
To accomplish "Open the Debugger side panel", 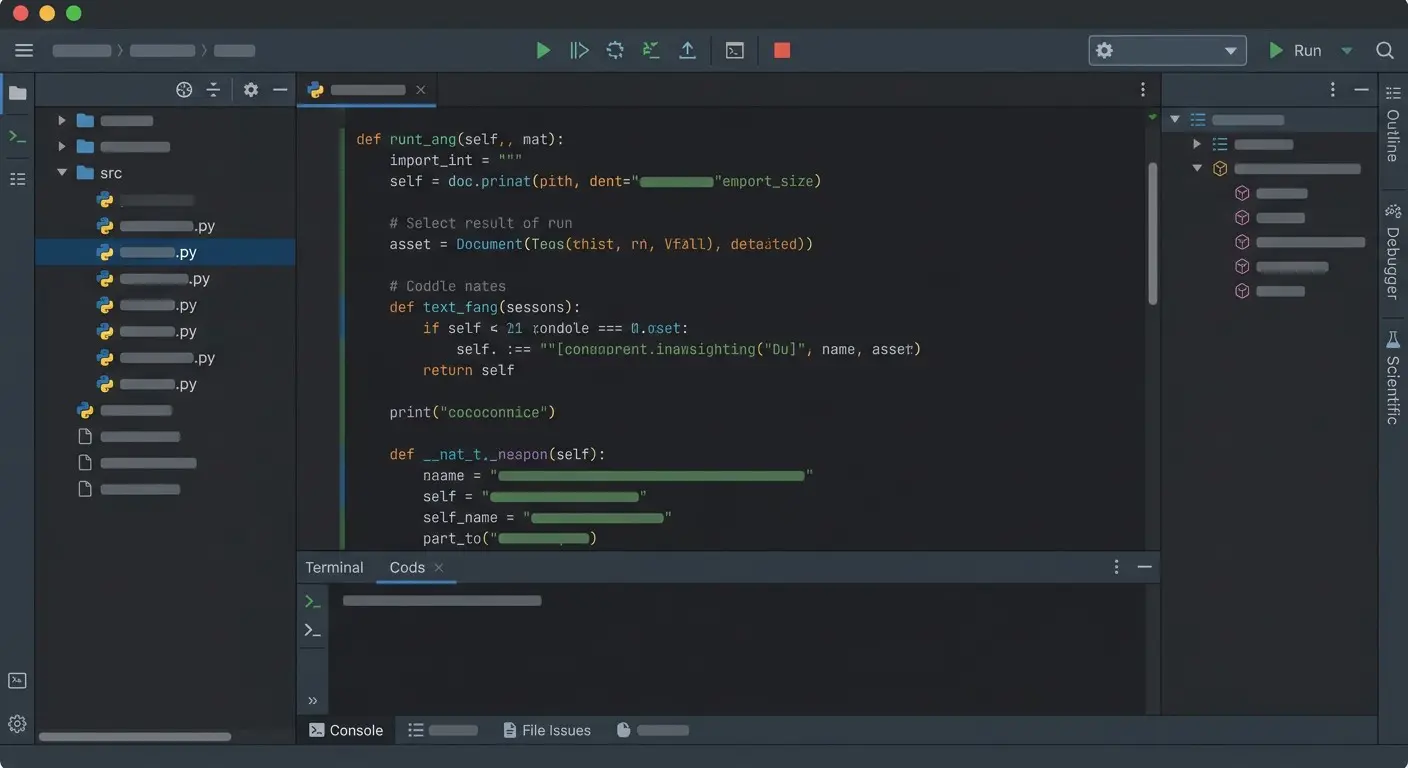I will [1393, 251].
